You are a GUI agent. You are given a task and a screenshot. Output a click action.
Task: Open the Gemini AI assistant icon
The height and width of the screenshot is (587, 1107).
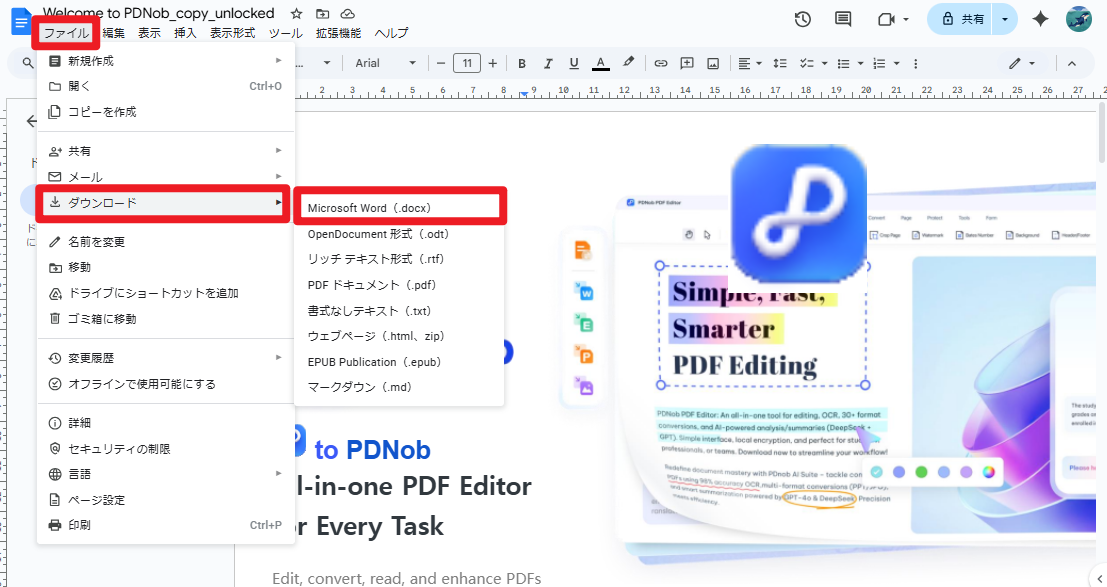(x=1039, y=18)
